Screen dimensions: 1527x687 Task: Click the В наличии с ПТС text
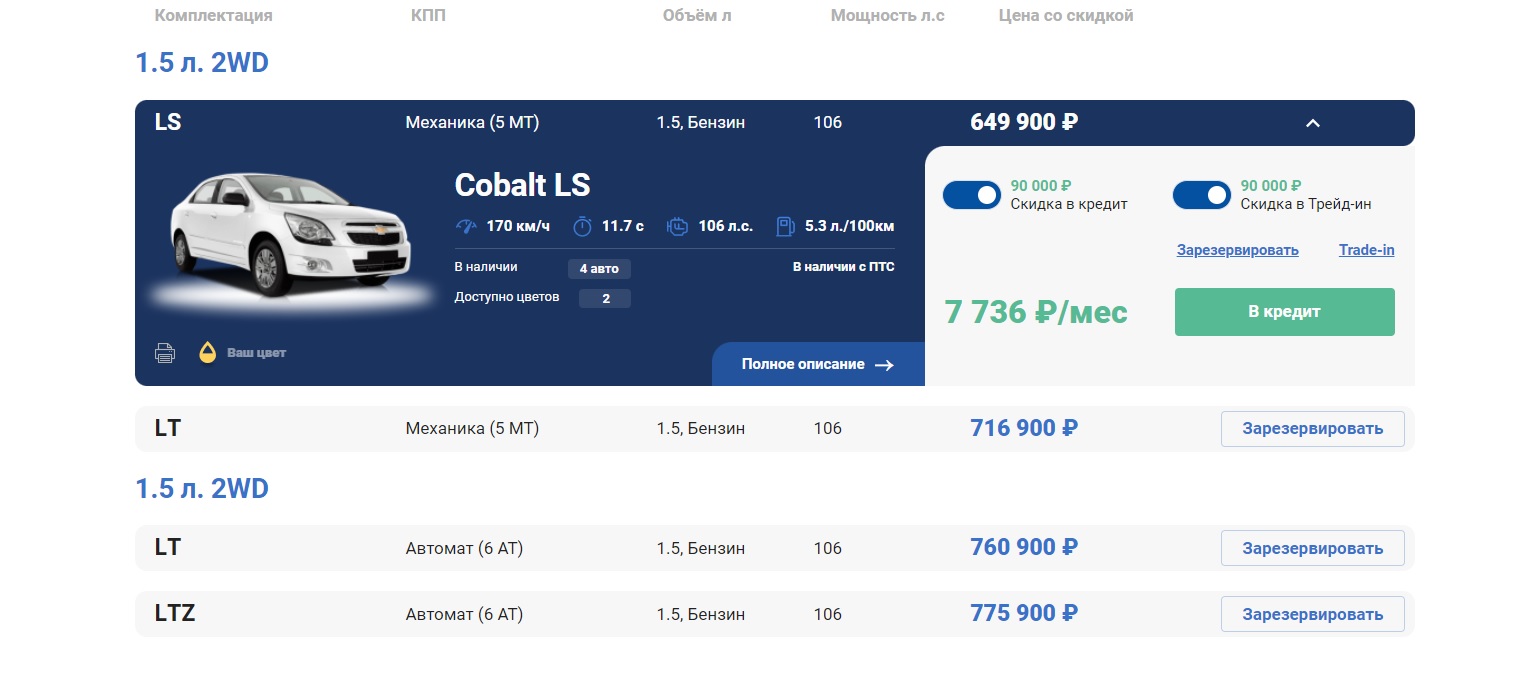(x=844, y=267)
